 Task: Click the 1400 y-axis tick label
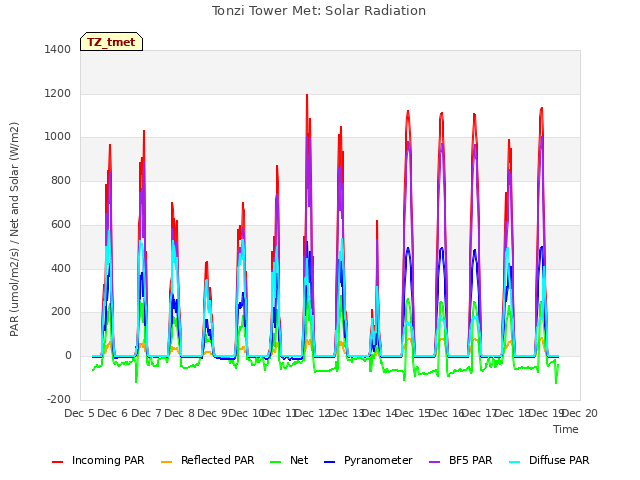tap(58, 49)
